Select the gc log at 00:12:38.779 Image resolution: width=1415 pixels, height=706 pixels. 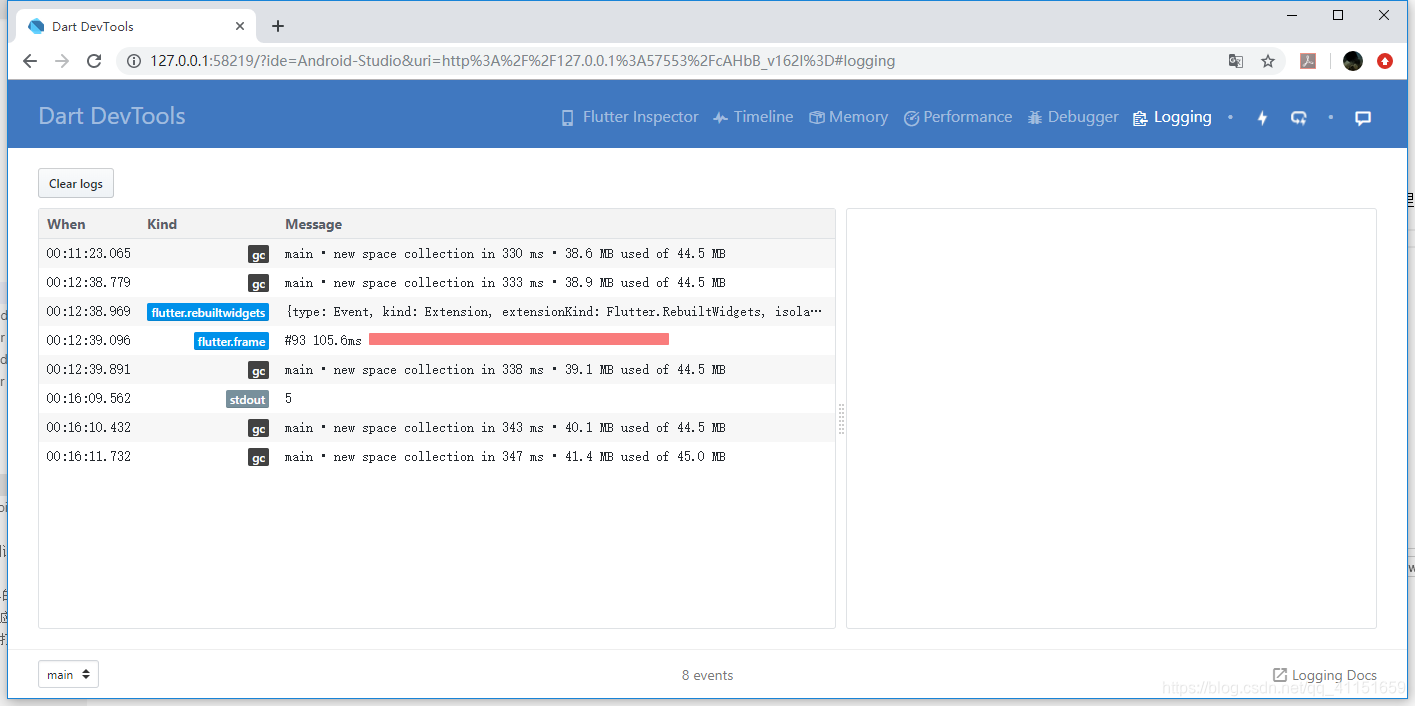(437, 283)
